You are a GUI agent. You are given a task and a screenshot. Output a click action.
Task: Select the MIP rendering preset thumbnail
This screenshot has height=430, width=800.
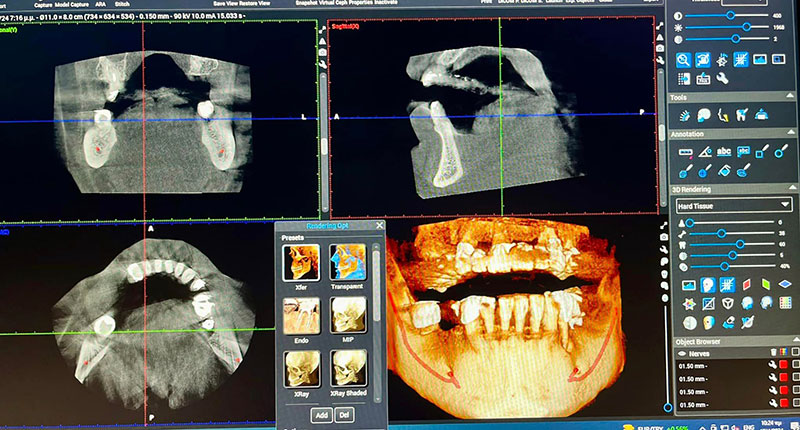[x=348, y=315]
